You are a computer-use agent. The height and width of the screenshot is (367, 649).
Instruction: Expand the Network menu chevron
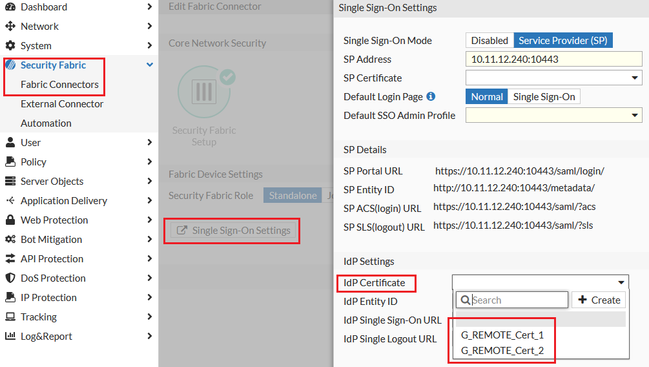coord(150,26)
